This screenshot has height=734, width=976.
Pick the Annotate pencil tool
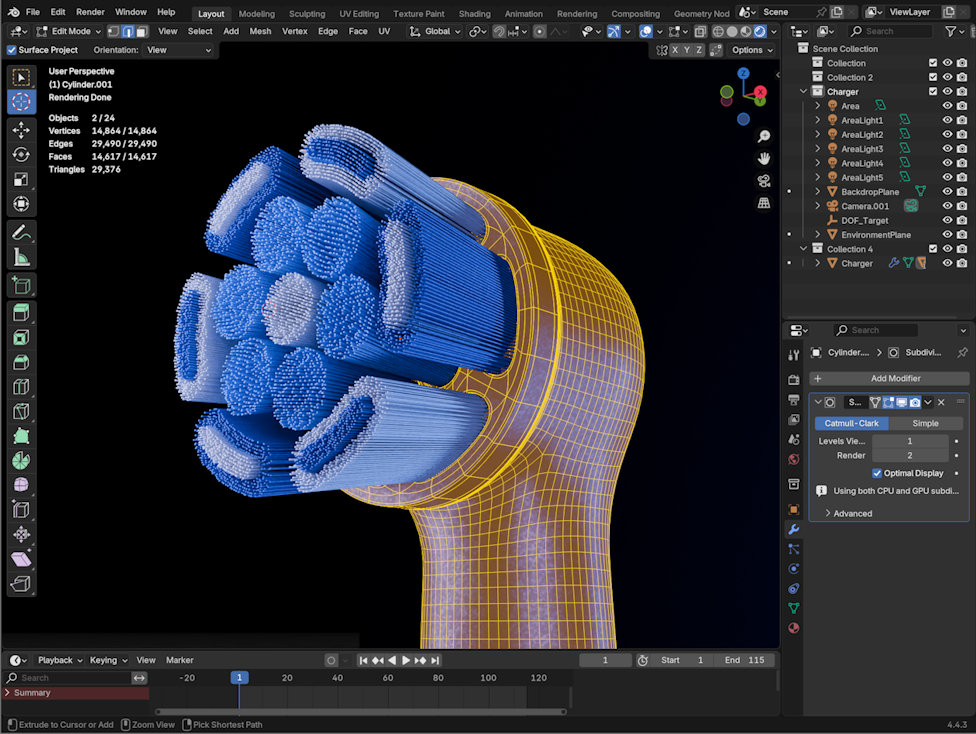[x=21, y=232]
